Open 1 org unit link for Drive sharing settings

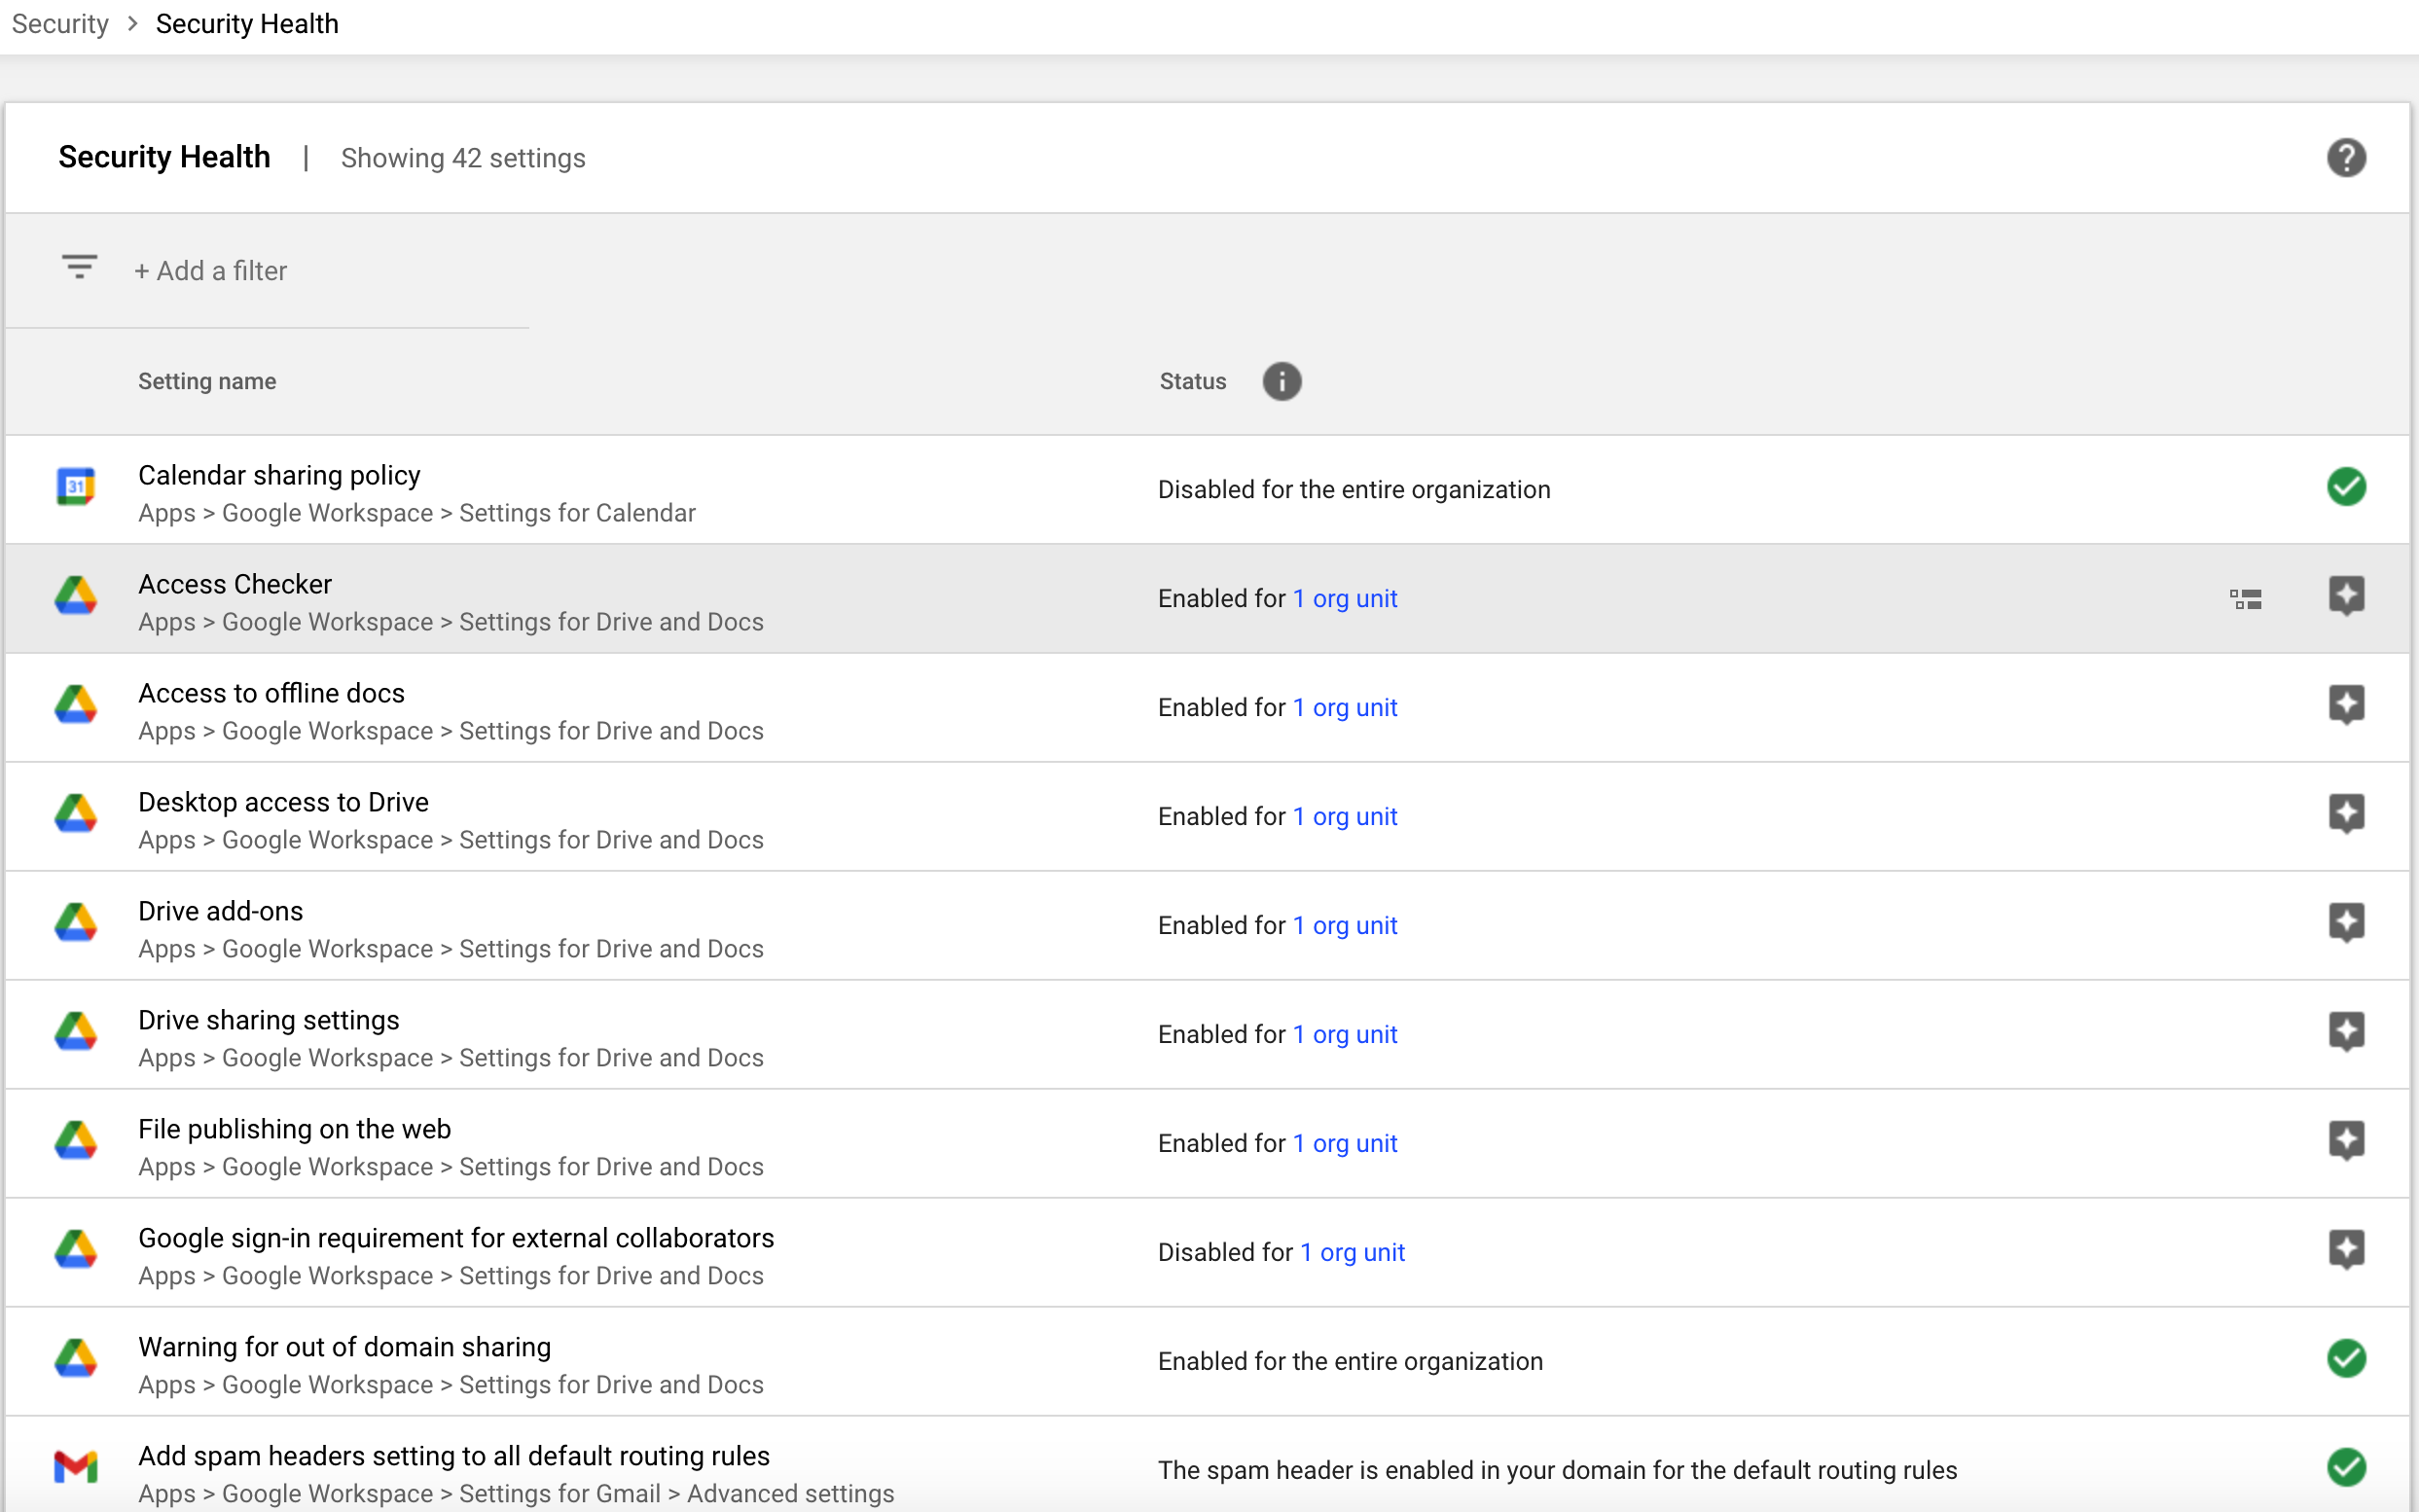[1344, 1035]
